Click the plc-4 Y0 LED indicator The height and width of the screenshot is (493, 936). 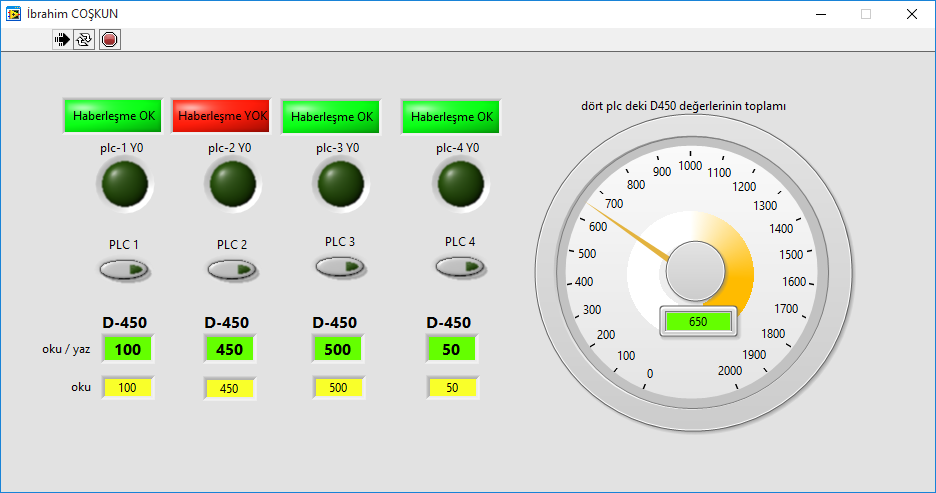pos(461,184)
